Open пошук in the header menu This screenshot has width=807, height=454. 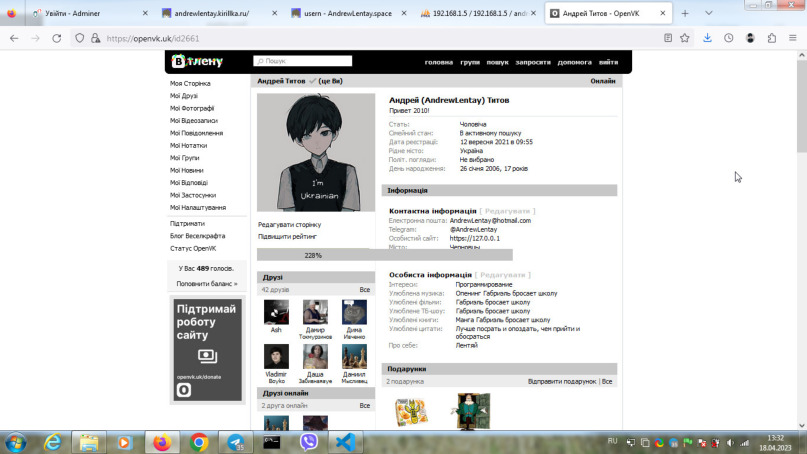point(497,62)
